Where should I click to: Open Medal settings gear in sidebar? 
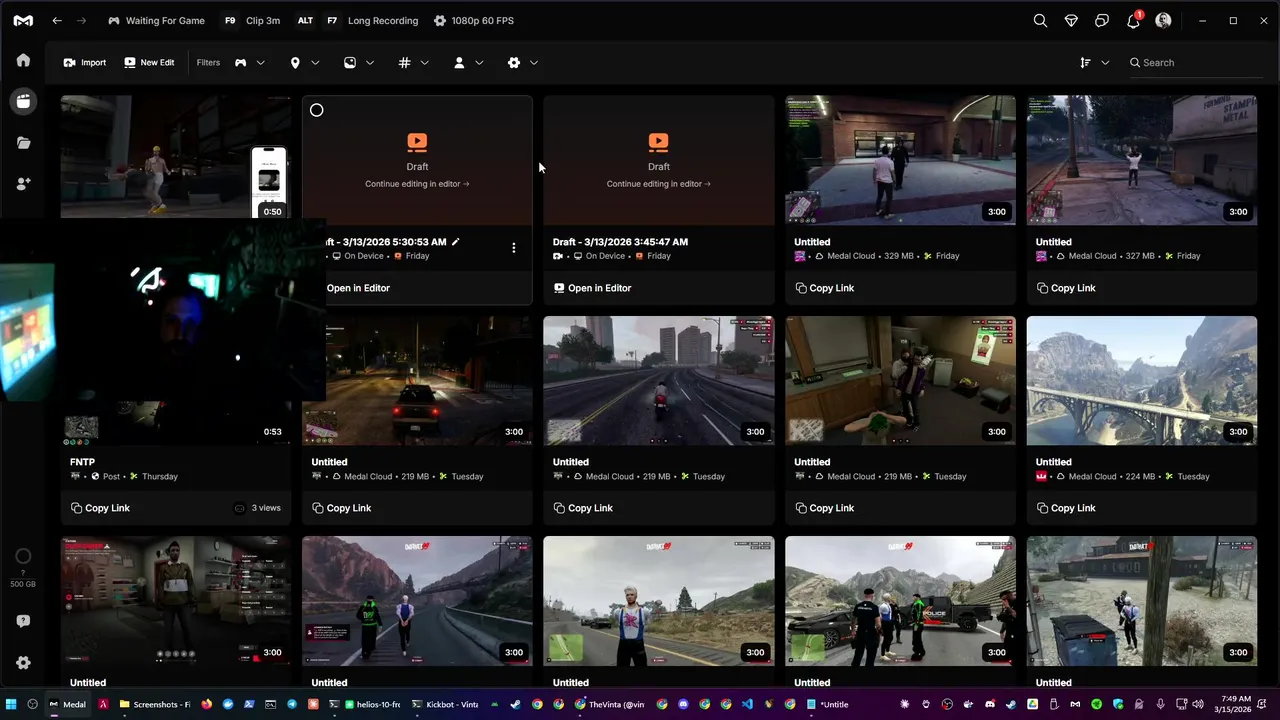[23, 662]
